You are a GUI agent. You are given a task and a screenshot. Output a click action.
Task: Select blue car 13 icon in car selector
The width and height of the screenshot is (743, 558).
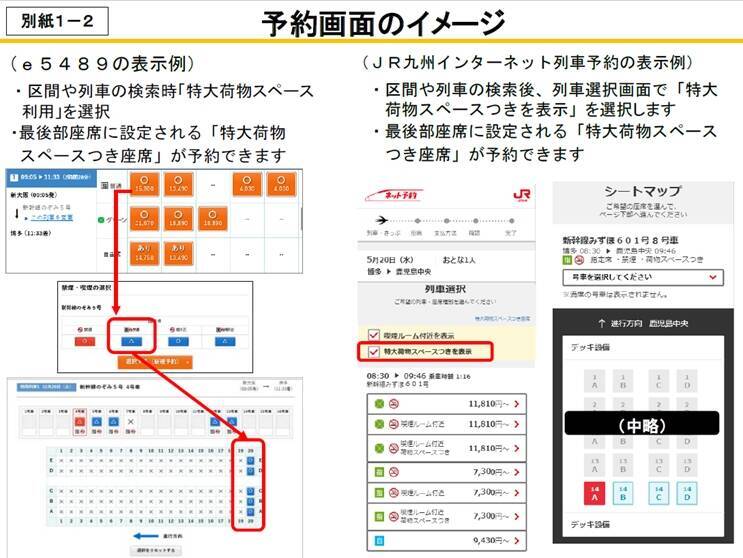[232, 422]
